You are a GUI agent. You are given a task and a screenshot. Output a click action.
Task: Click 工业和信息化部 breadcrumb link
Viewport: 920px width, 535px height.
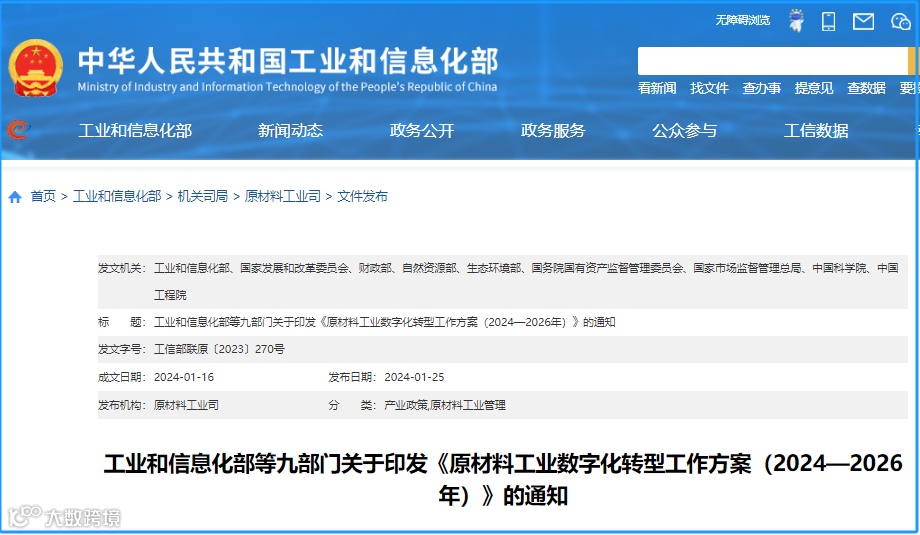pos(117,197)
